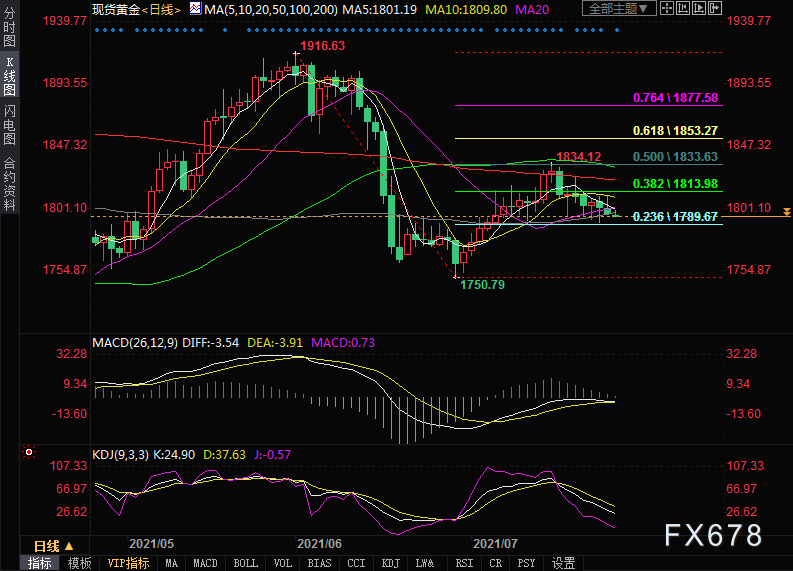Click the red sun signal icon near KDJ
Viewport: 793px width, 571px height.
click(x=29, y=452)
